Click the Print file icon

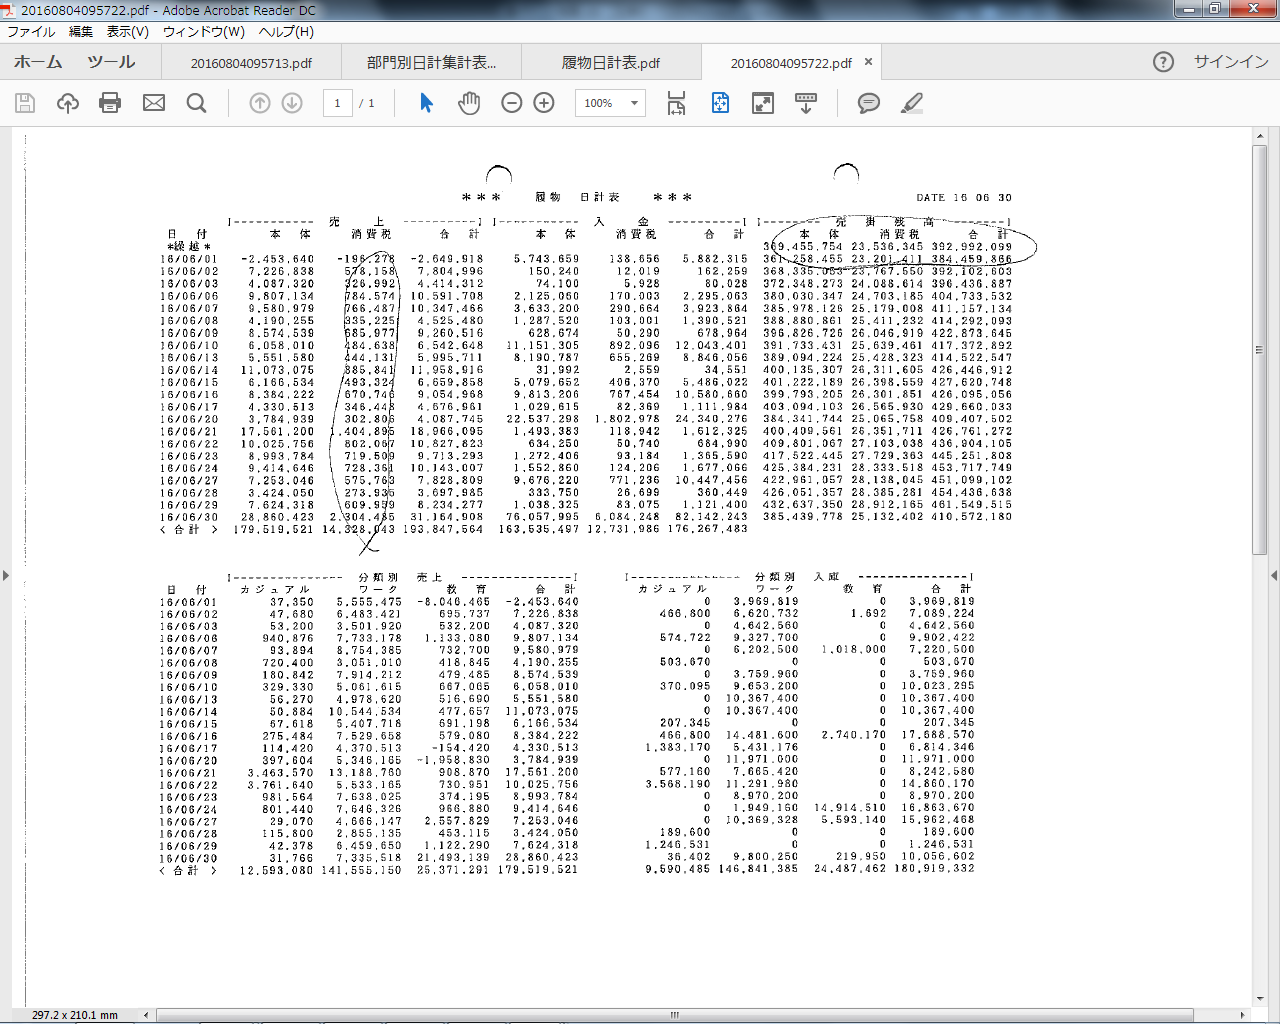click(x=110, y=103)
